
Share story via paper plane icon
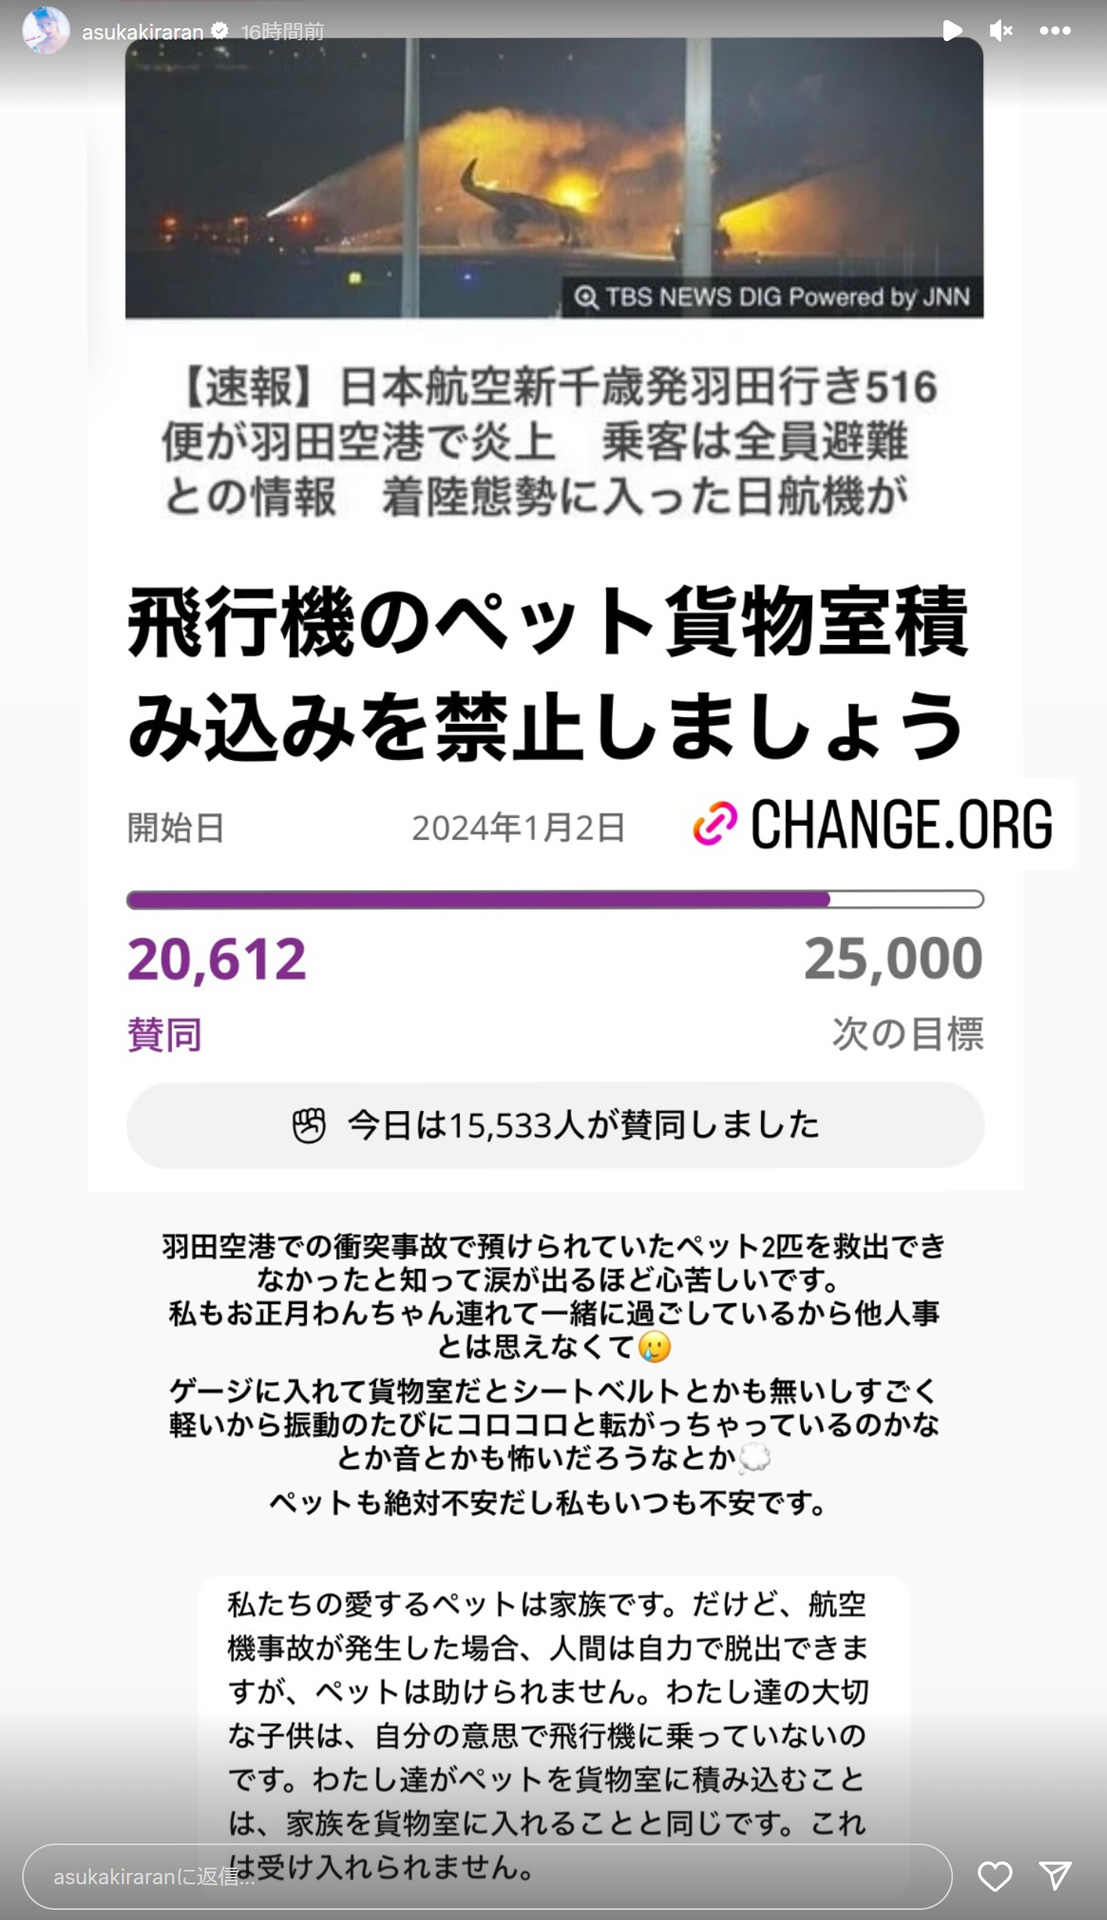tap(1055, 1876)
